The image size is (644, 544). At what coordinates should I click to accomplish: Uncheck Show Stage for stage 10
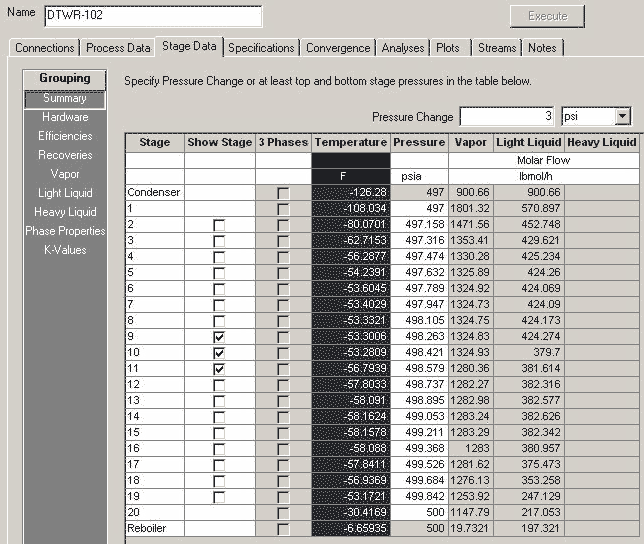point(219,353)
